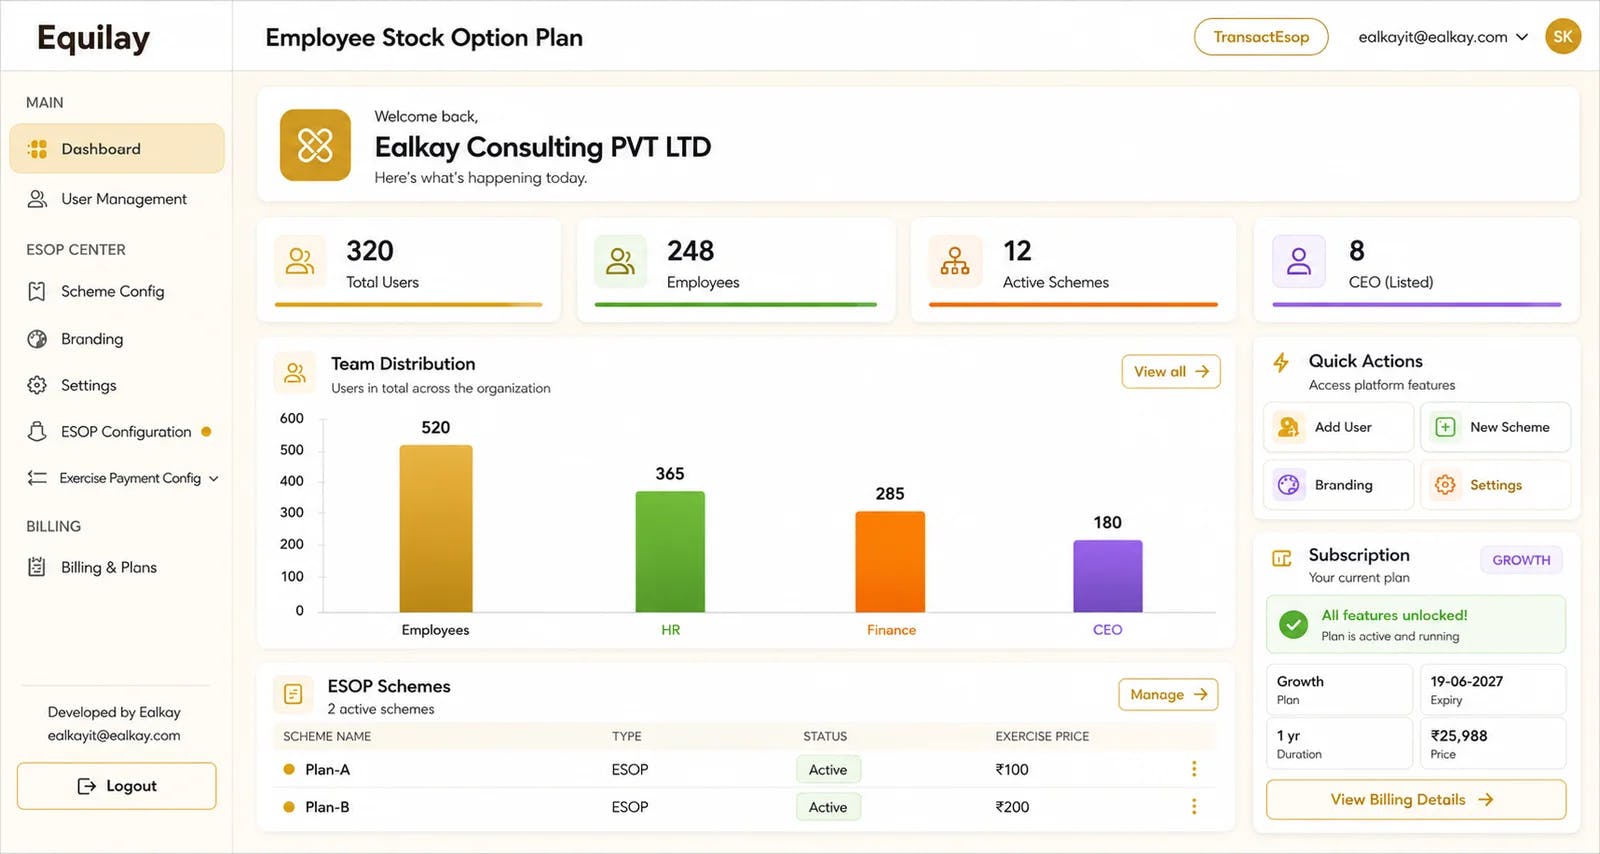
Task: Click the Settings gear icon in sidebar
Action: coord(37,385)
